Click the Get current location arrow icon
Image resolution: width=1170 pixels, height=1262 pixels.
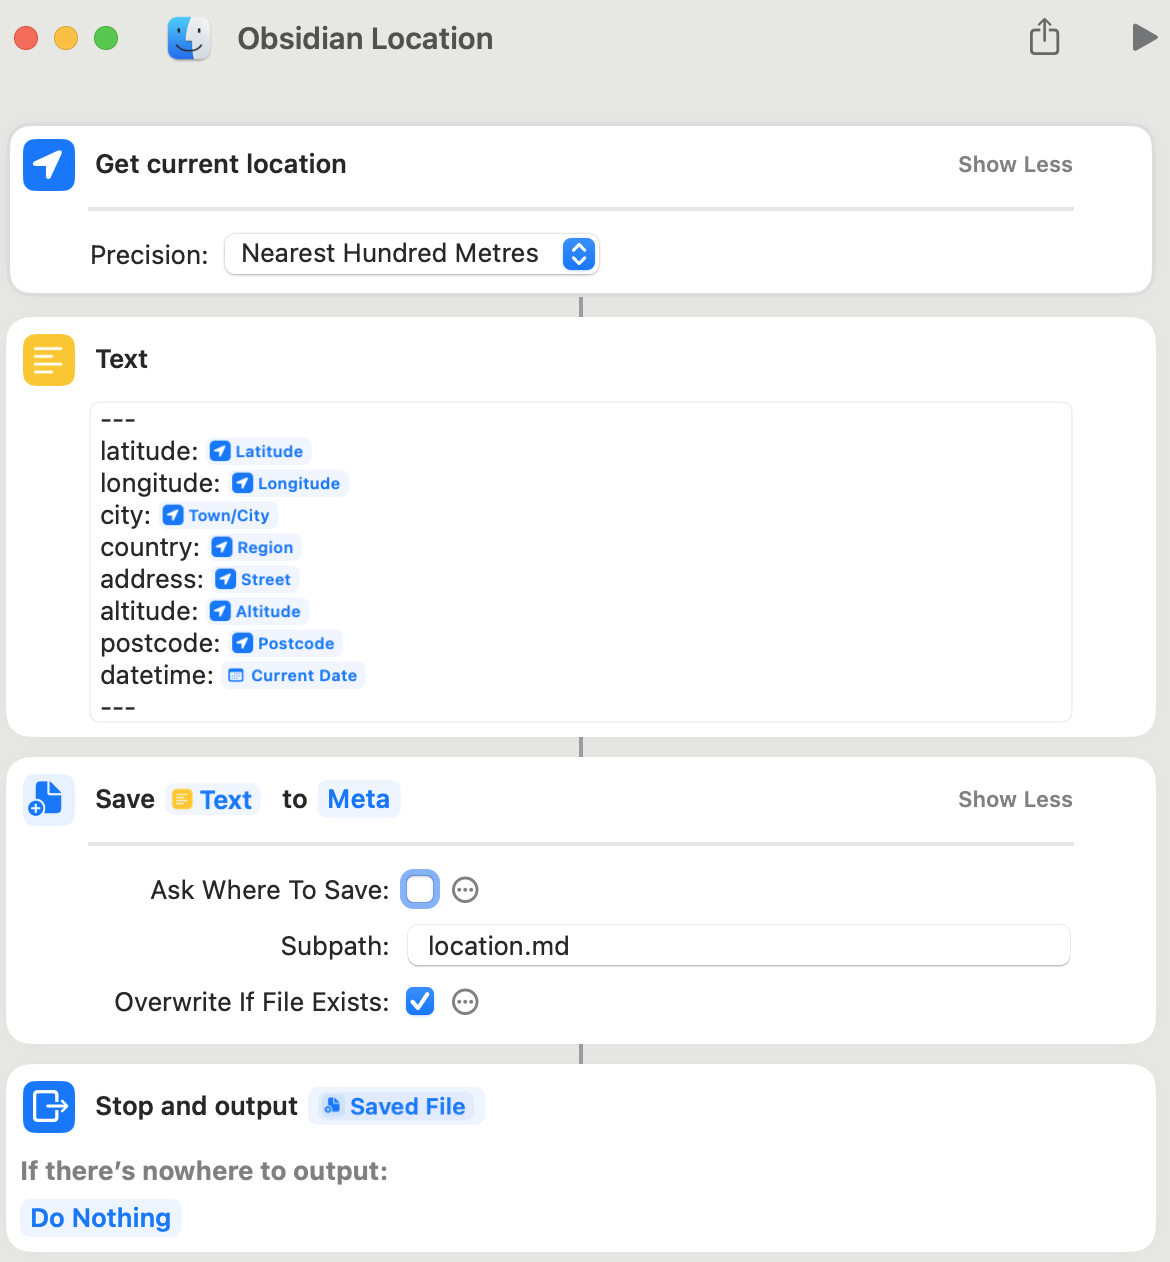click(x=49, y=165)
